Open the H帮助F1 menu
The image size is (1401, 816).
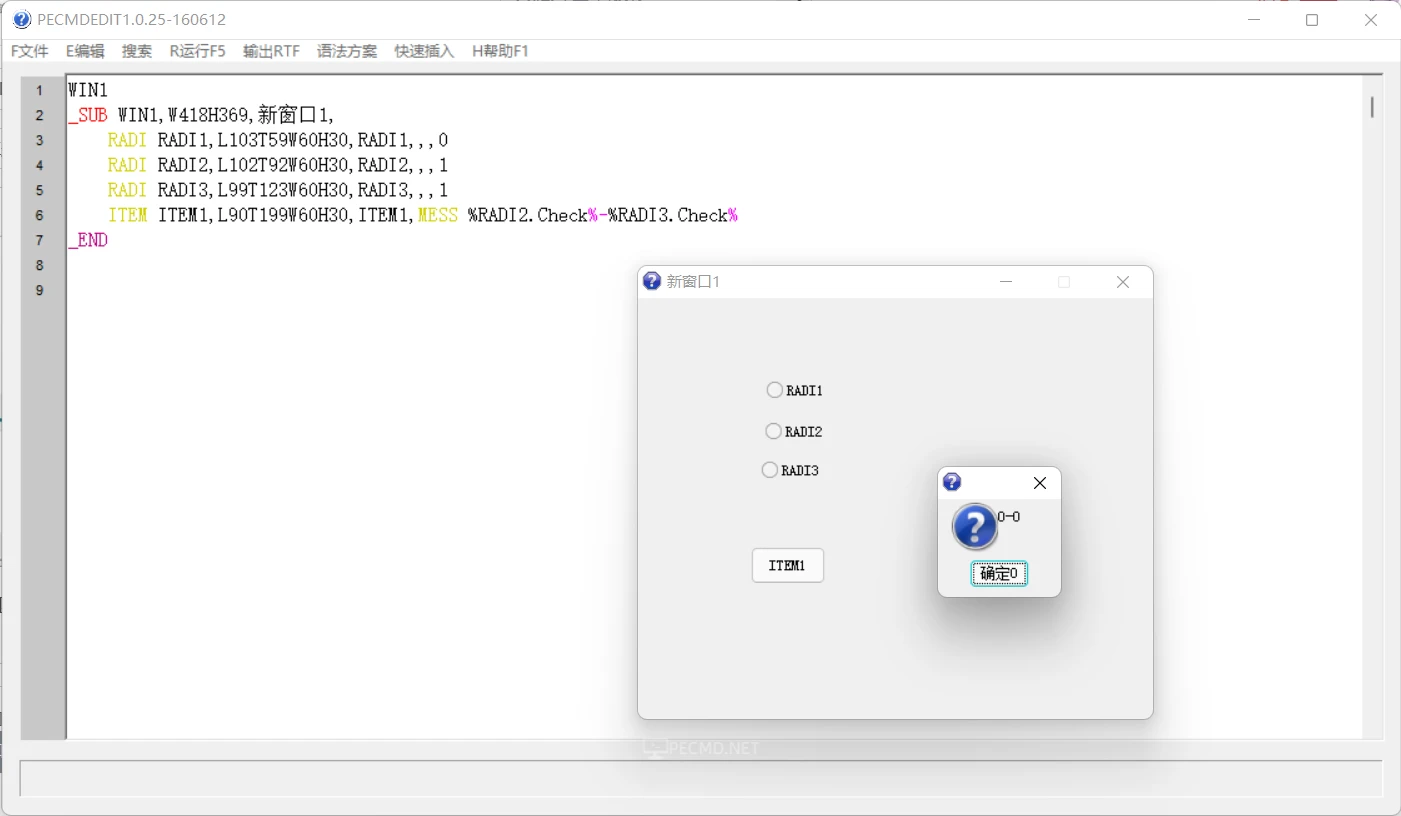[x=500, y=51]
